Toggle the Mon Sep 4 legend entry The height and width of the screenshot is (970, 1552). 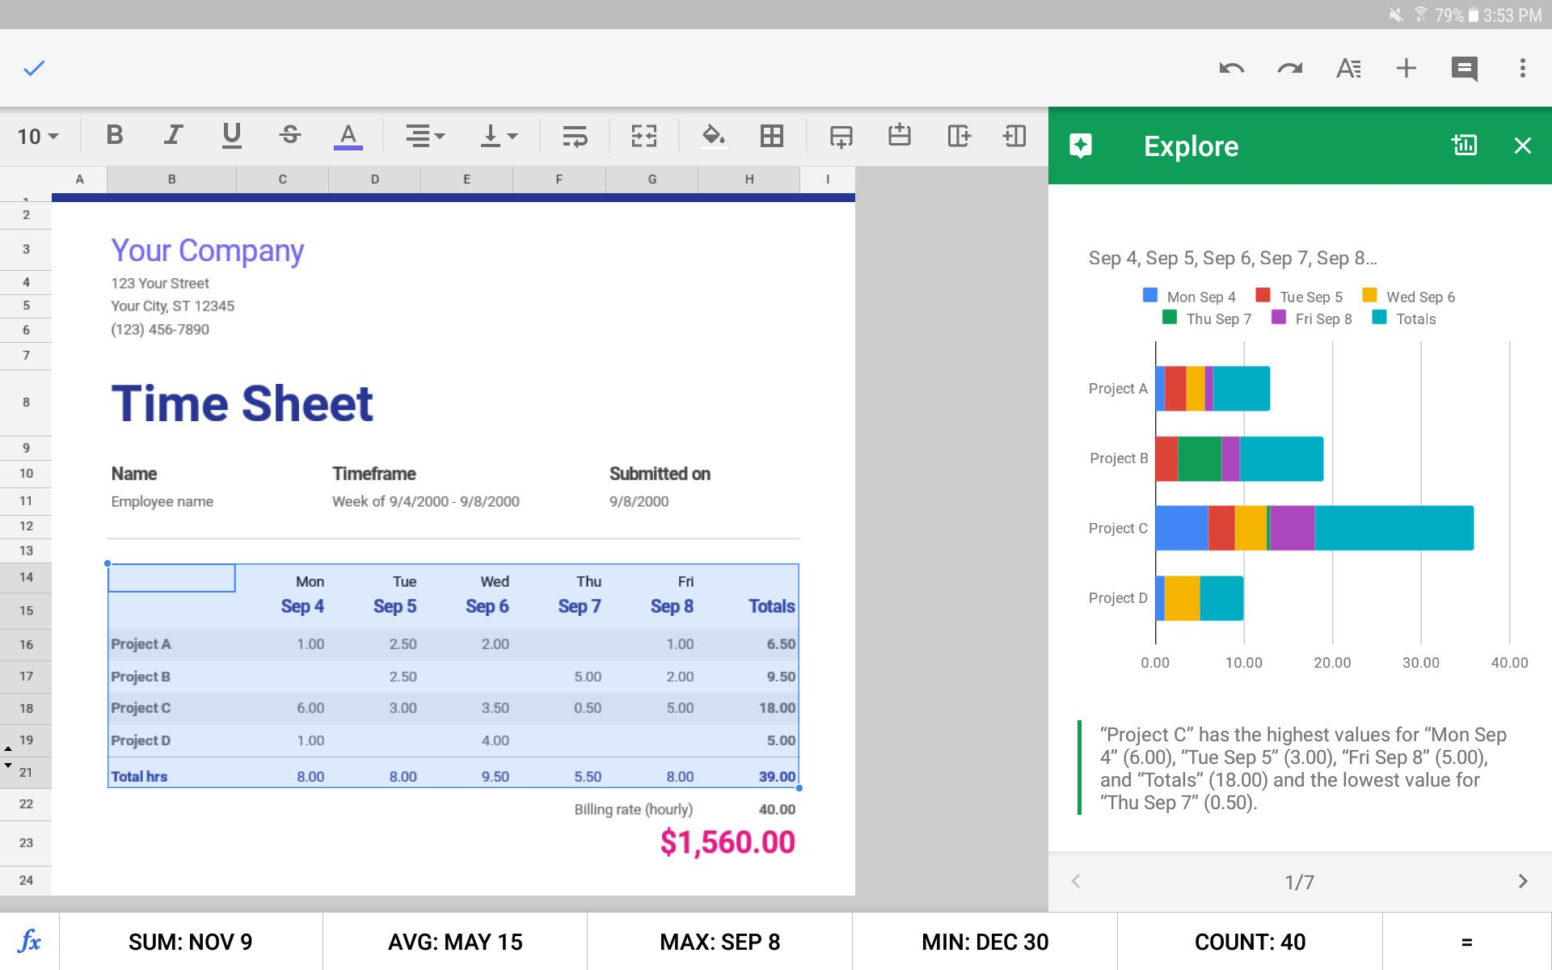[x=1190, y=296]
